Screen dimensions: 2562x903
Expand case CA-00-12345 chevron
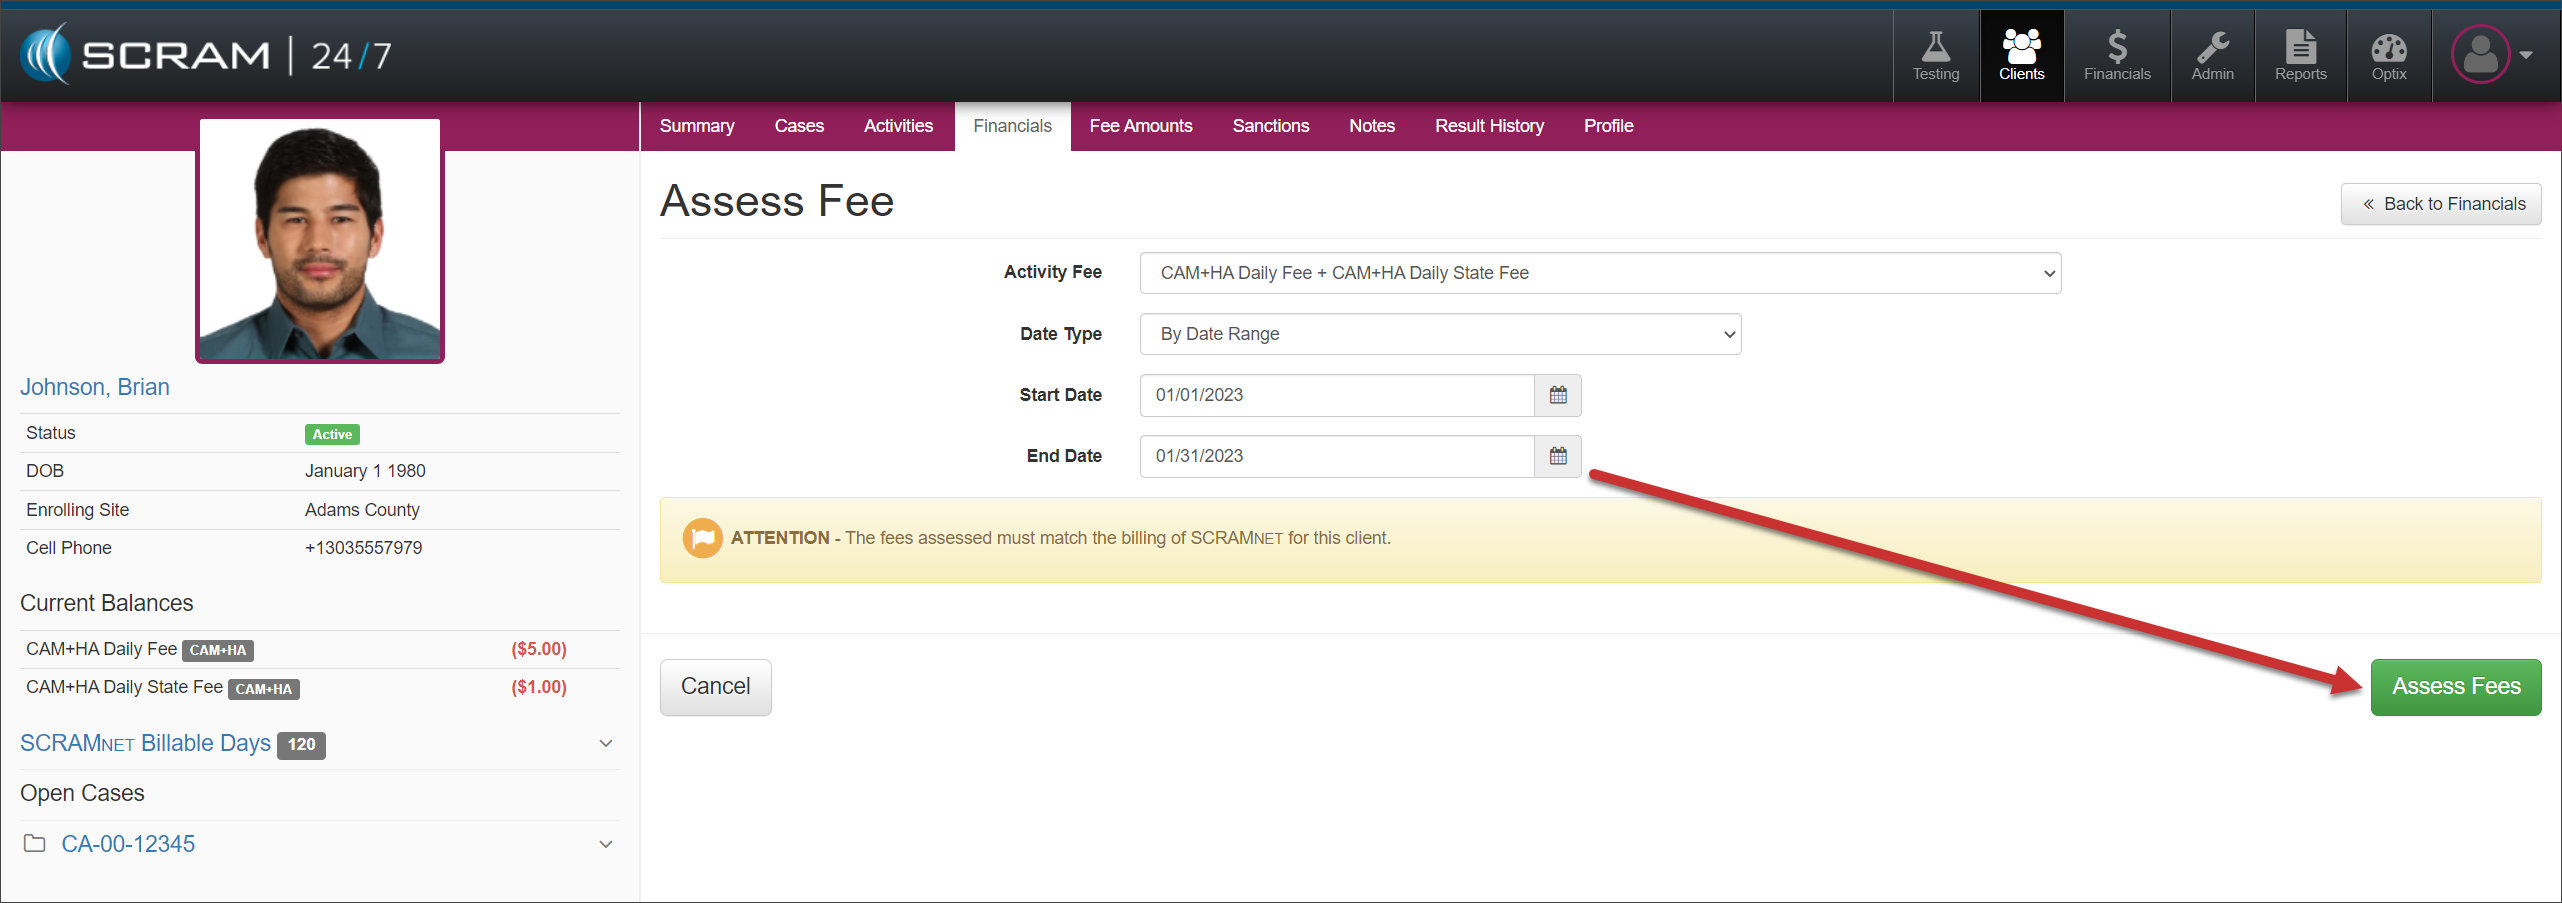pos(605,844)
